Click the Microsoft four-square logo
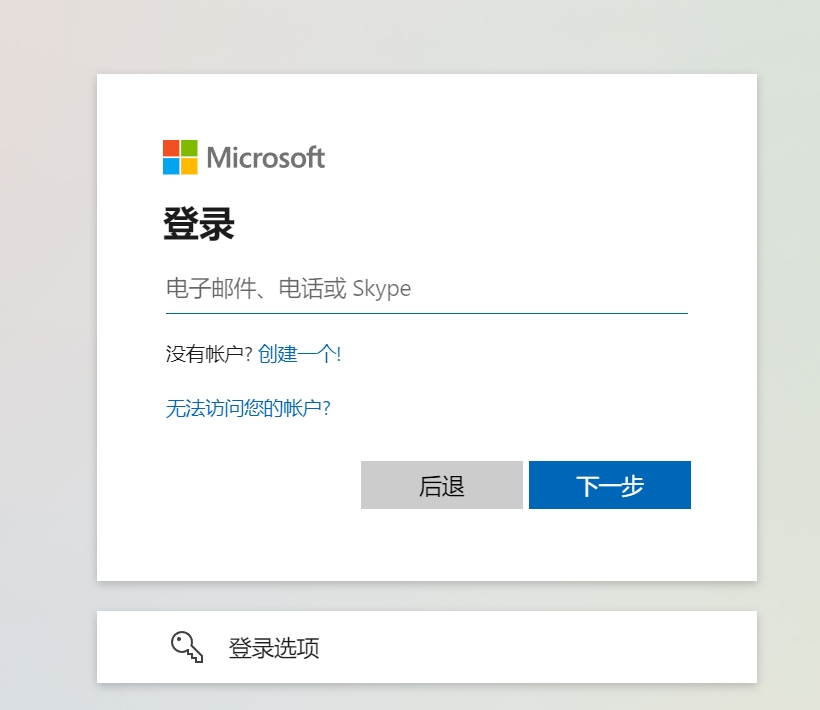 [180, 157]
